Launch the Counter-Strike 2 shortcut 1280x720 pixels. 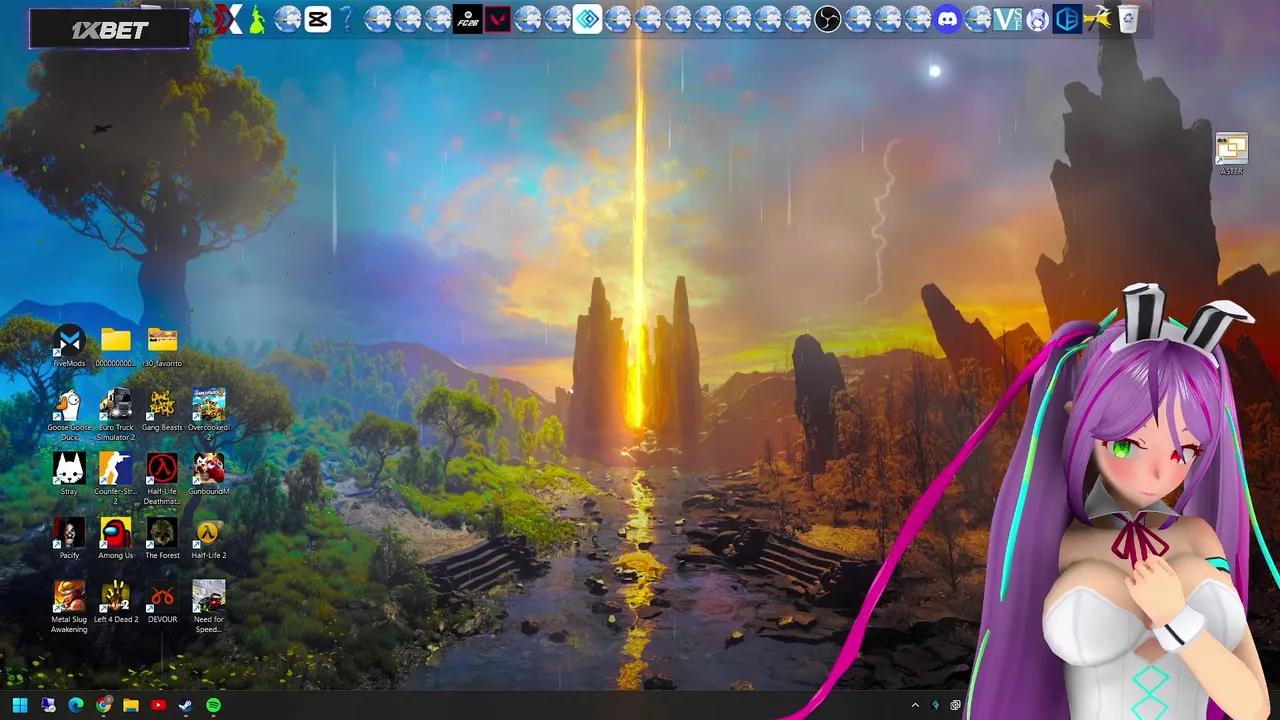(115, 479)
